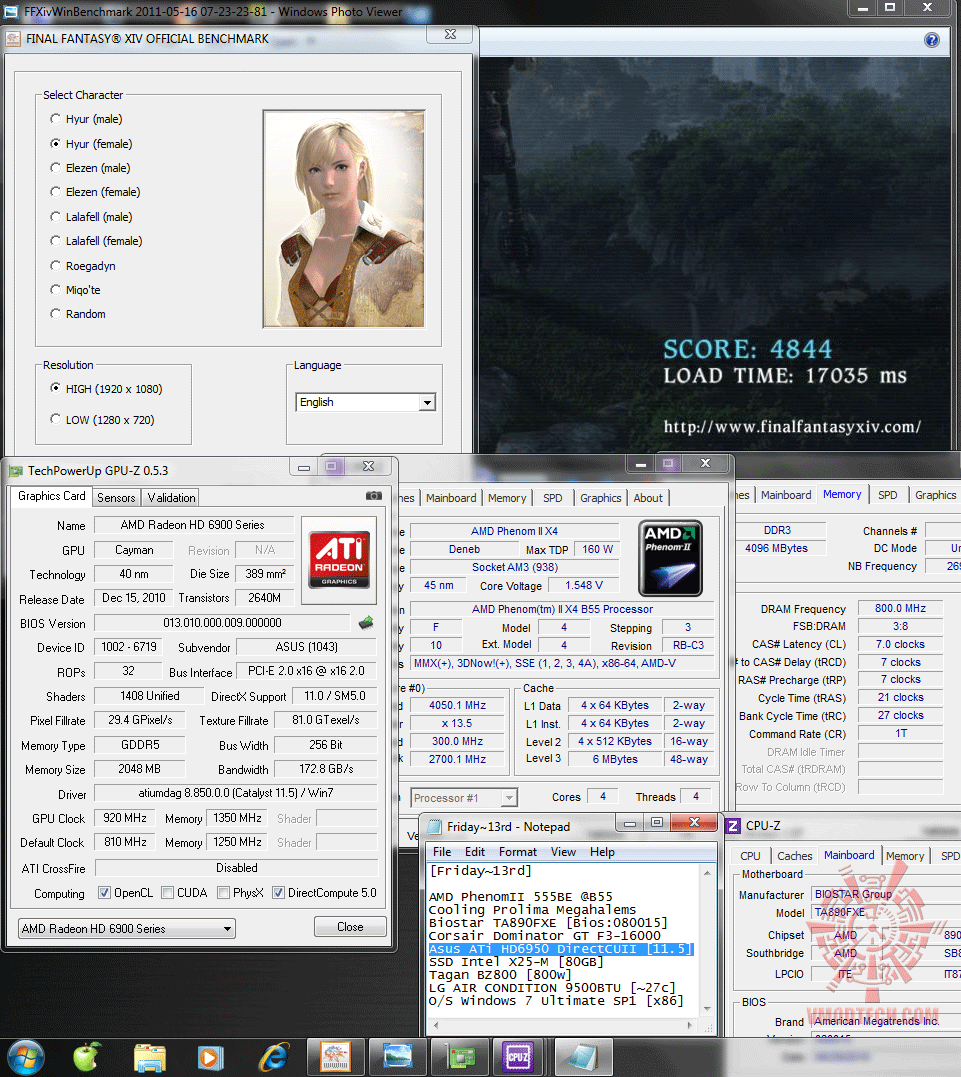Open the Windows Start orb

point(25,1057)
